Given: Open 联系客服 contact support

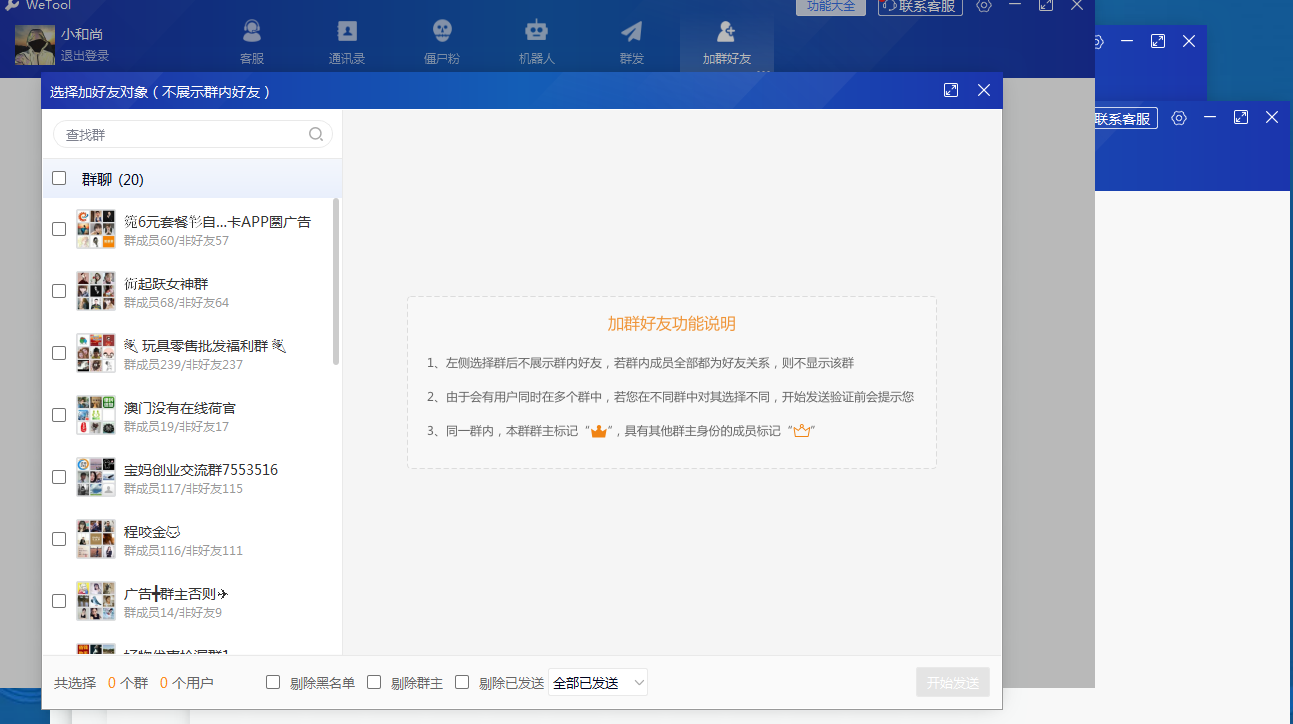Looking at the screenshot, I should point(919,7).
